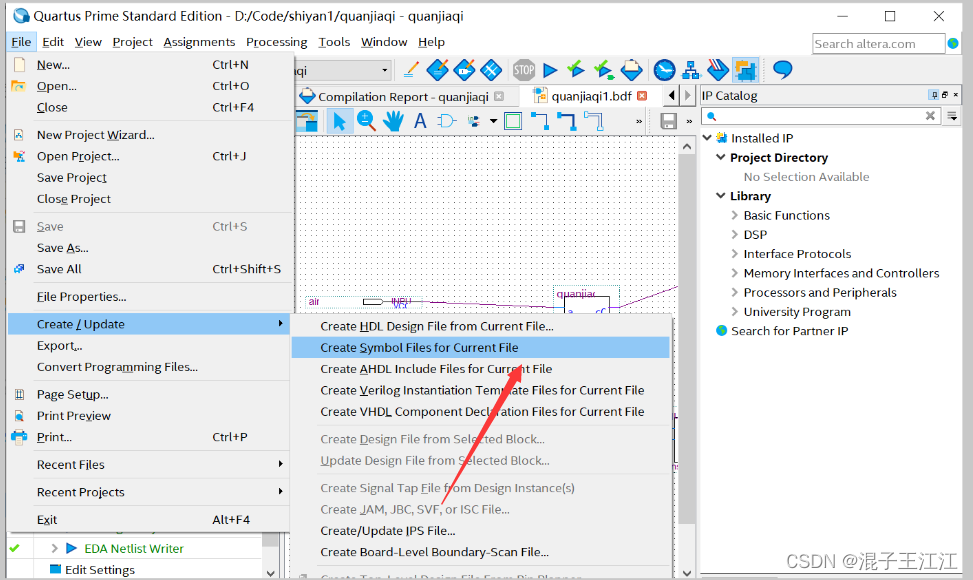This screenshot has height=580, width=973.
Task: Open the Compilation Report toolbar icon
Action: pyautogui.click(x=632, y=70)
